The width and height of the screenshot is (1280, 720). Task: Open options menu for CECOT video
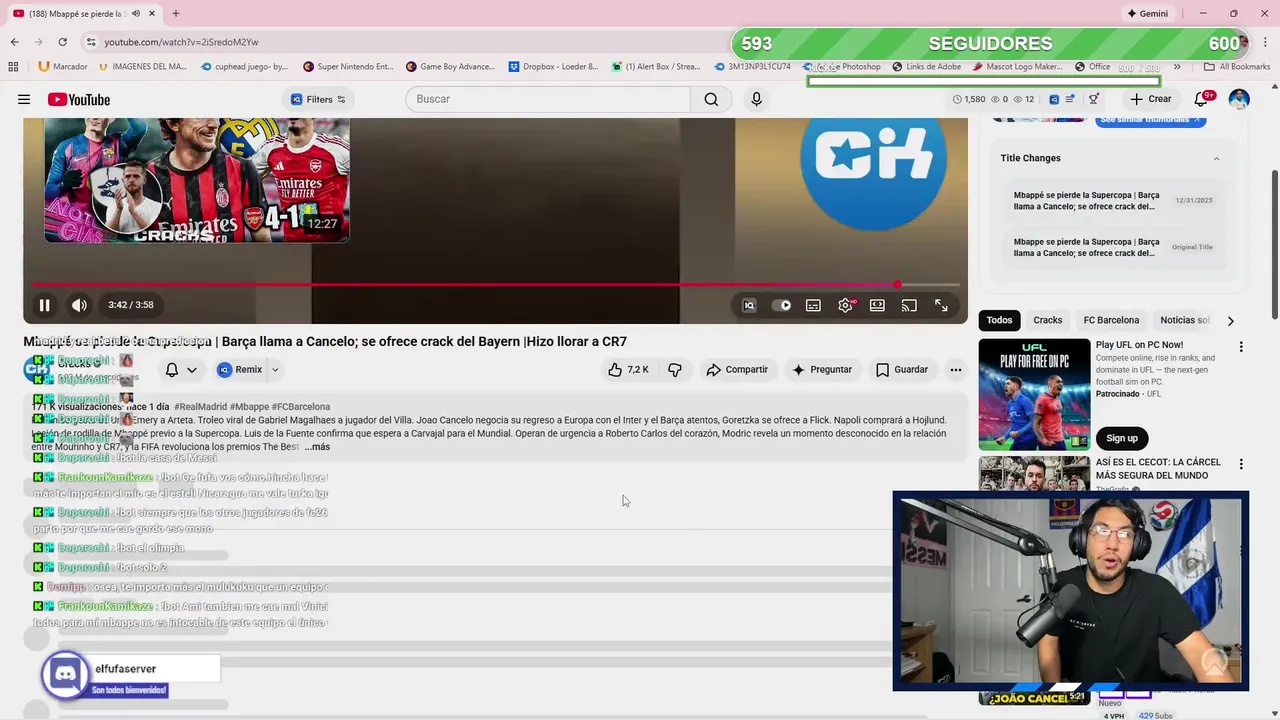coord(1241,464)
